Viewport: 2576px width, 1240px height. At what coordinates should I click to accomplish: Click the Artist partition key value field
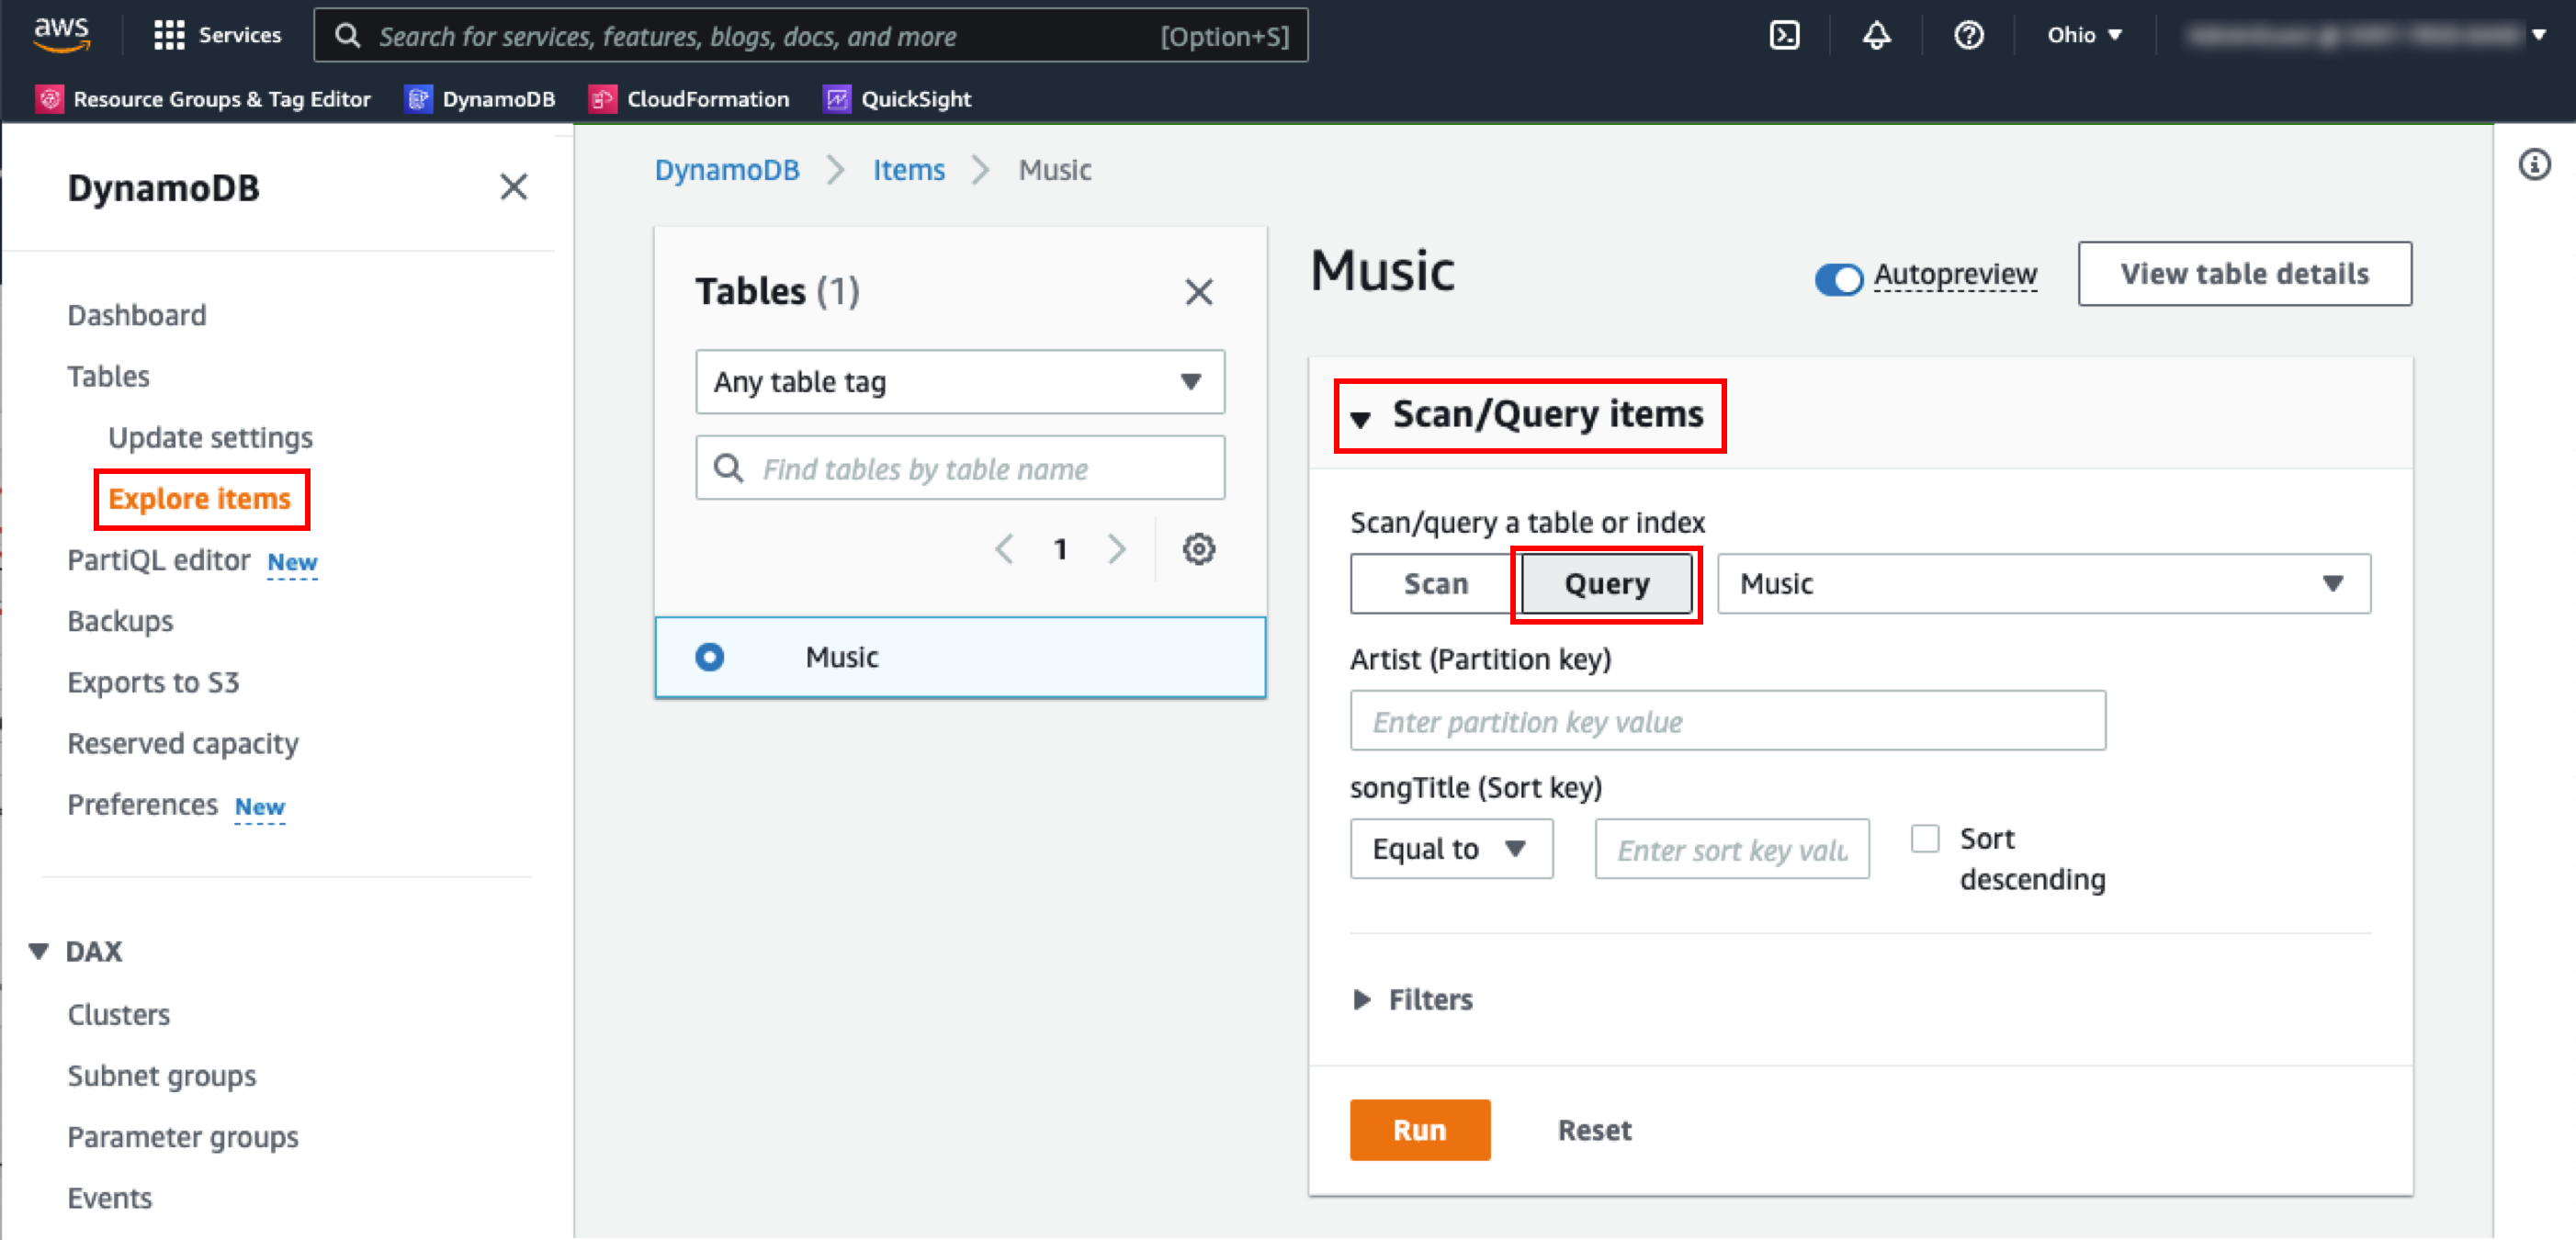coord(1727,721)
